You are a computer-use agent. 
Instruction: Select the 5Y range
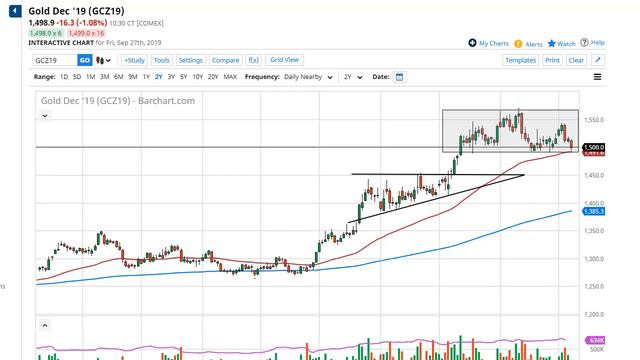coord(184,77)
